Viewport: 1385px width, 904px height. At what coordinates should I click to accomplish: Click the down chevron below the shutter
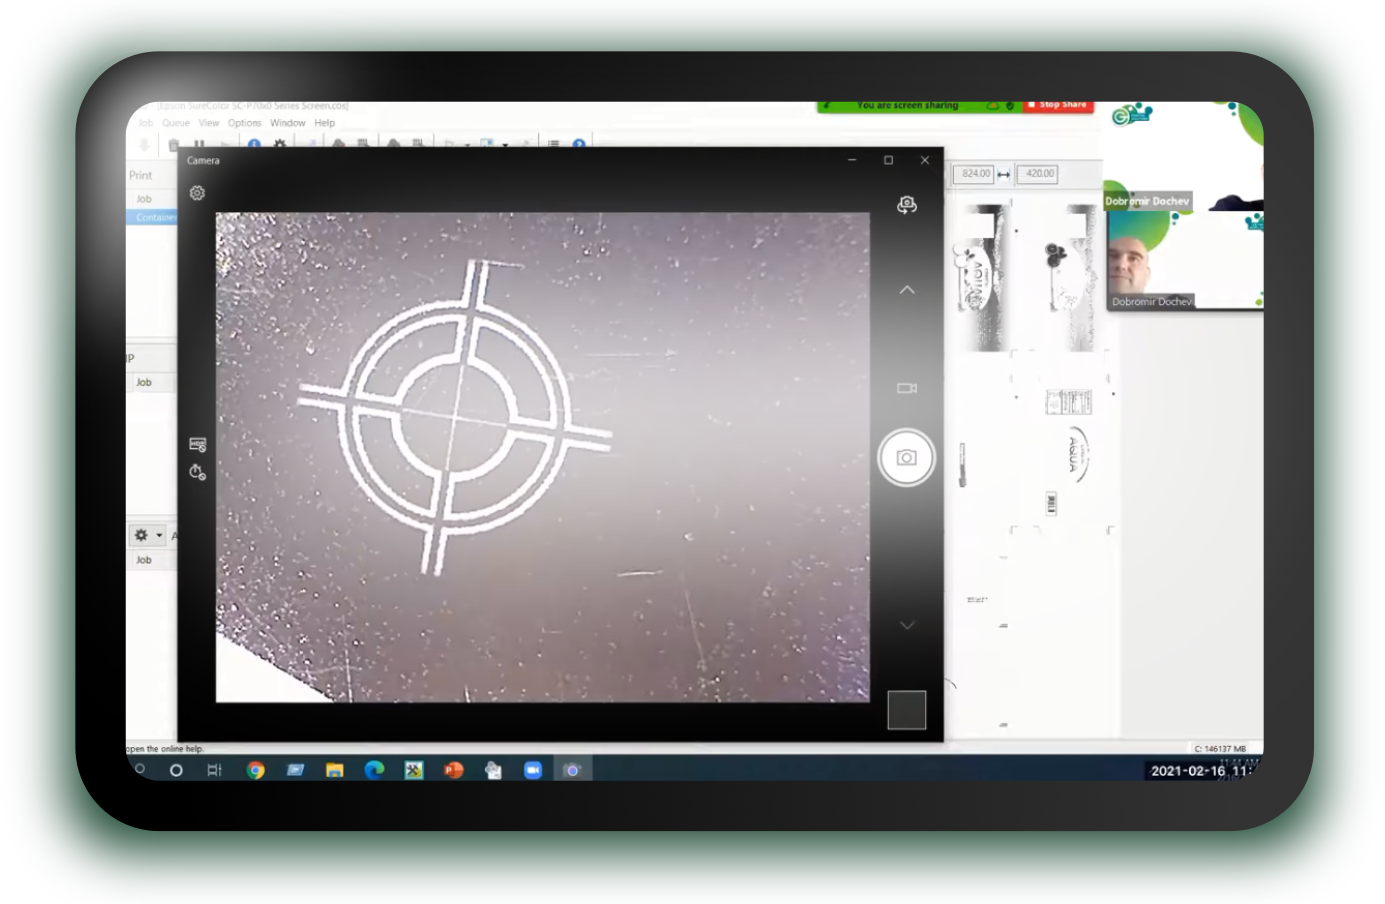906,625
